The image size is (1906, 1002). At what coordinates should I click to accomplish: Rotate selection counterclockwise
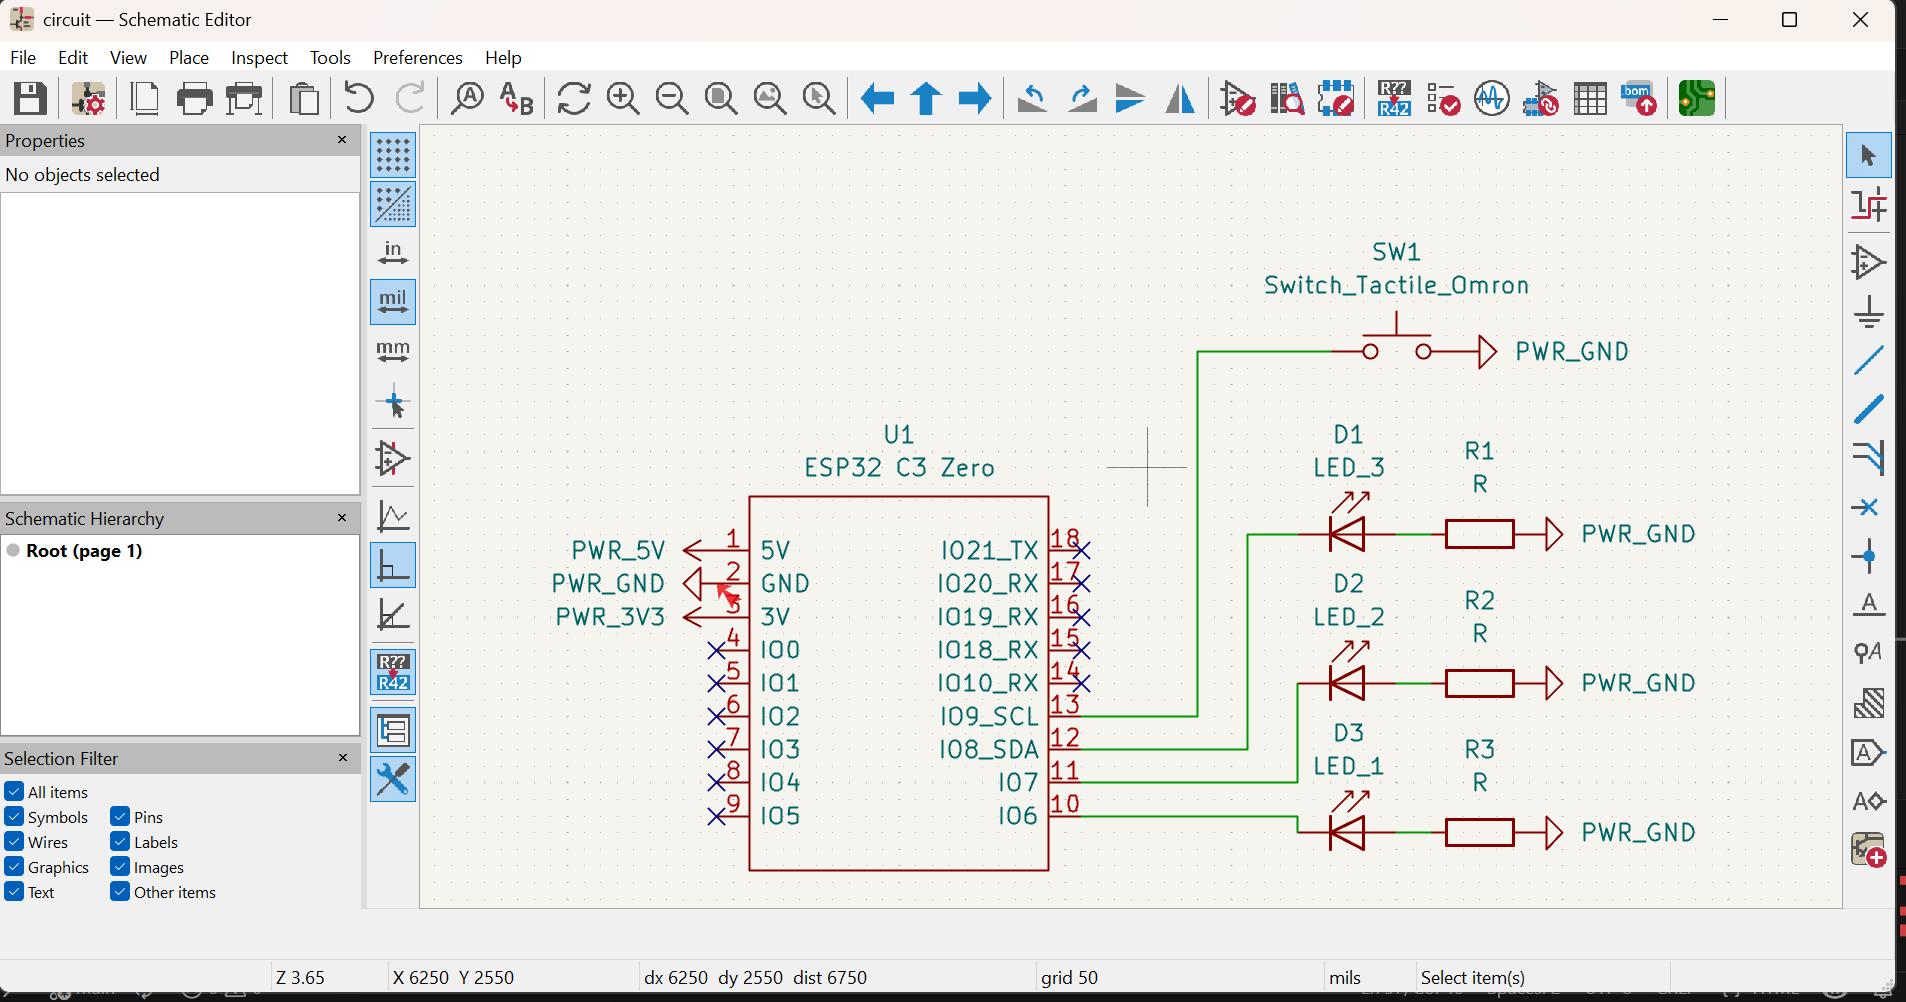[1032, 99]
